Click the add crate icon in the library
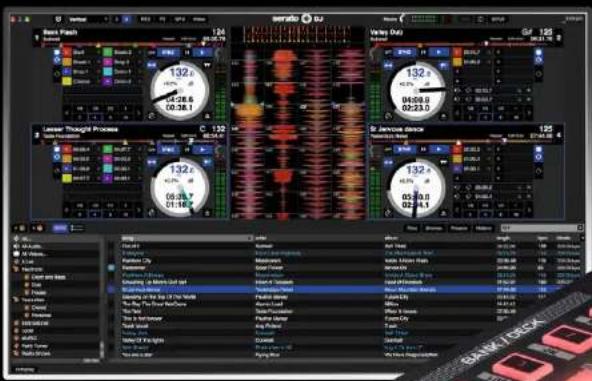This screenshot has width=592, height=381. click(x=20, y=228)
